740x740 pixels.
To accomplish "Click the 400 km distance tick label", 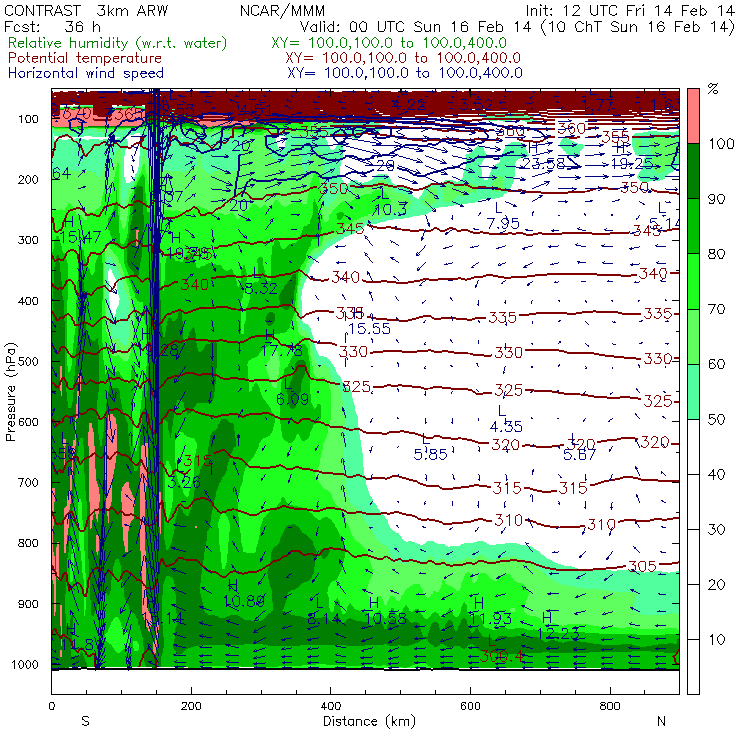I will click(x=331, y=706).
